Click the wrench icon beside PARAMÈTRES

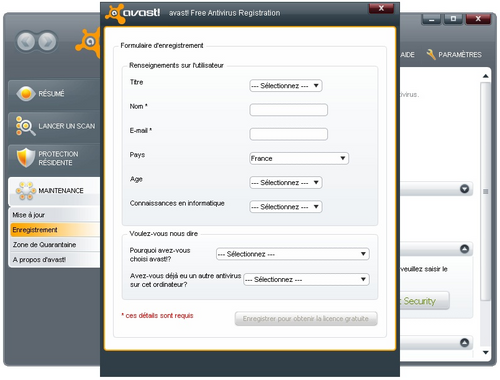click(x=431, y=54)
